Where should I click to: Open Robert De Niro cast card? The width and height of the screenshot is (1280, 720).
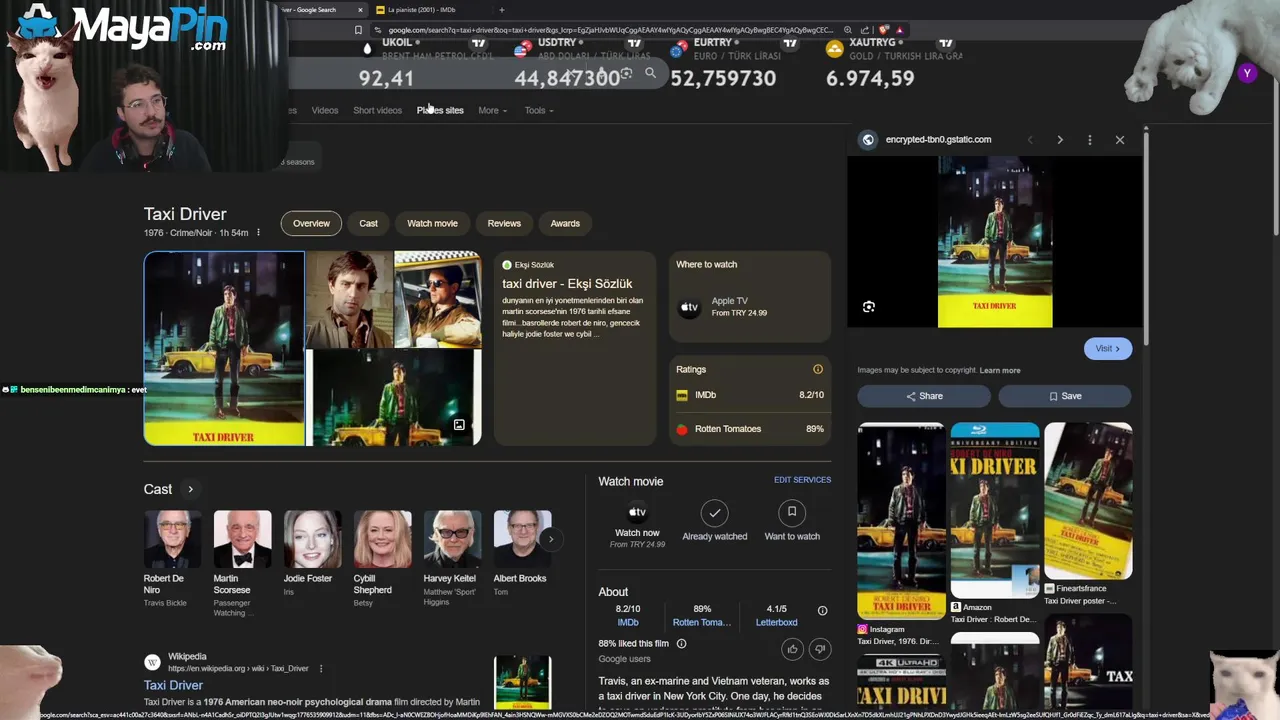click(x=172, y=558)
